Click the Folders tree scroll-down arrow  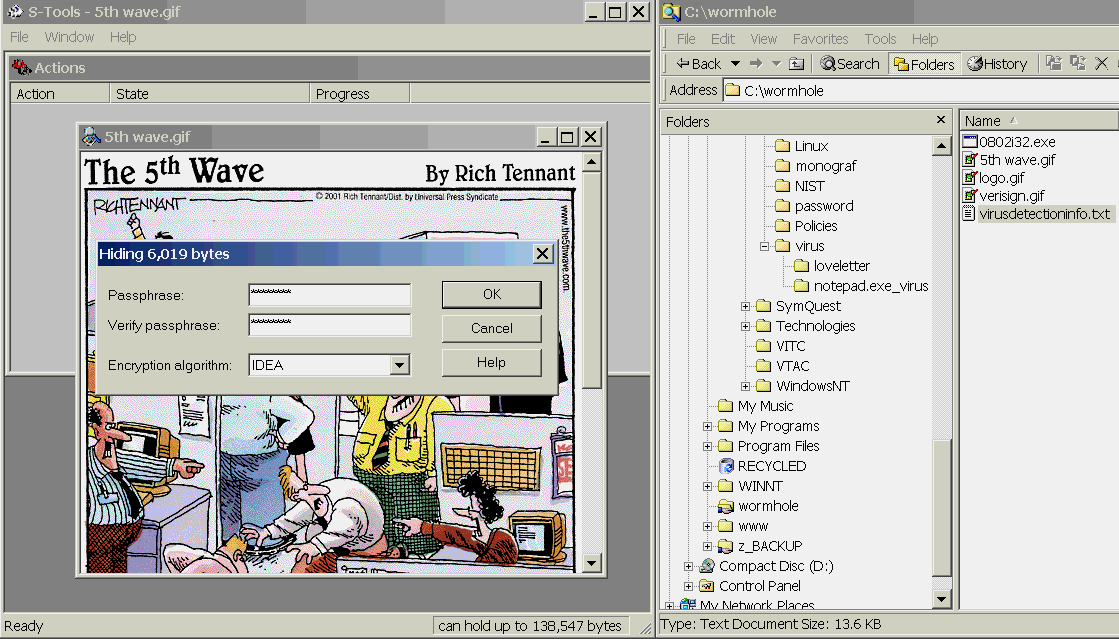(942, 599)
